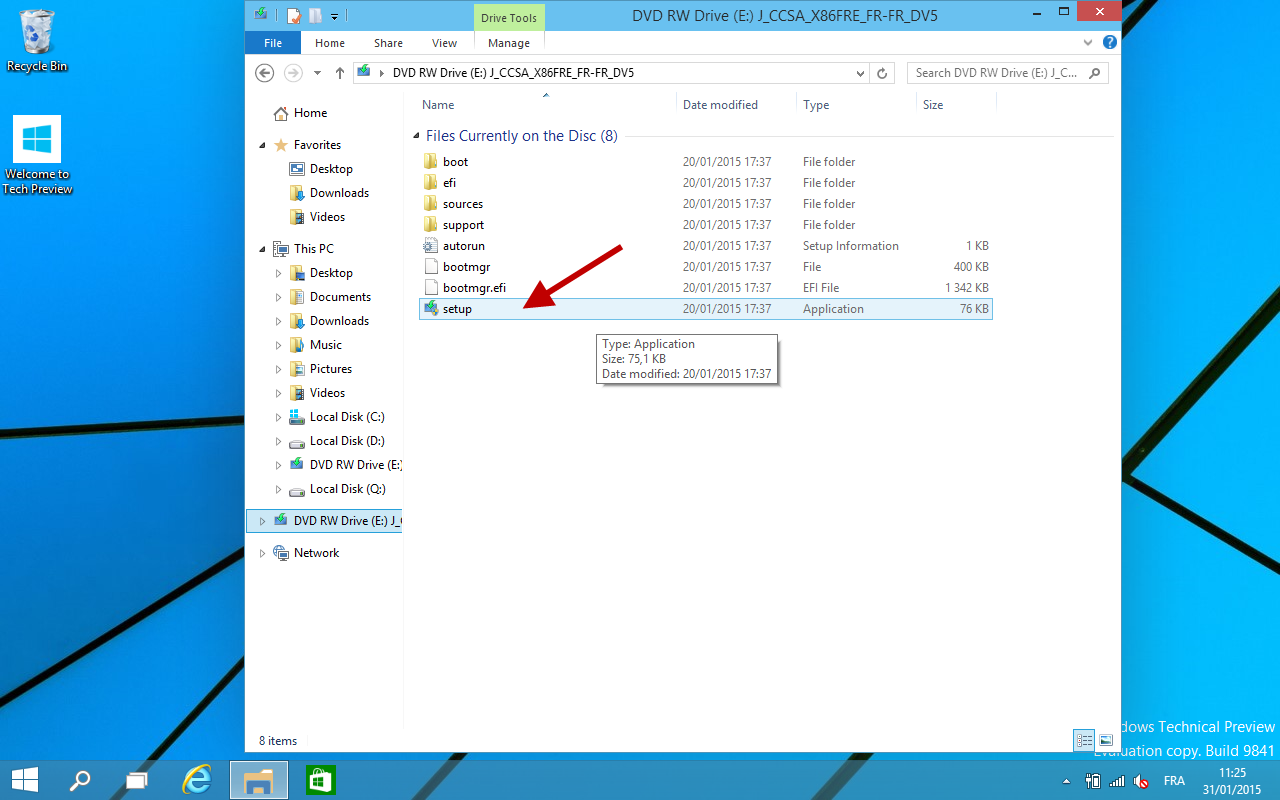Open the Task View icon on the taskbar
1280x800 pixels.
pos(137,780)
